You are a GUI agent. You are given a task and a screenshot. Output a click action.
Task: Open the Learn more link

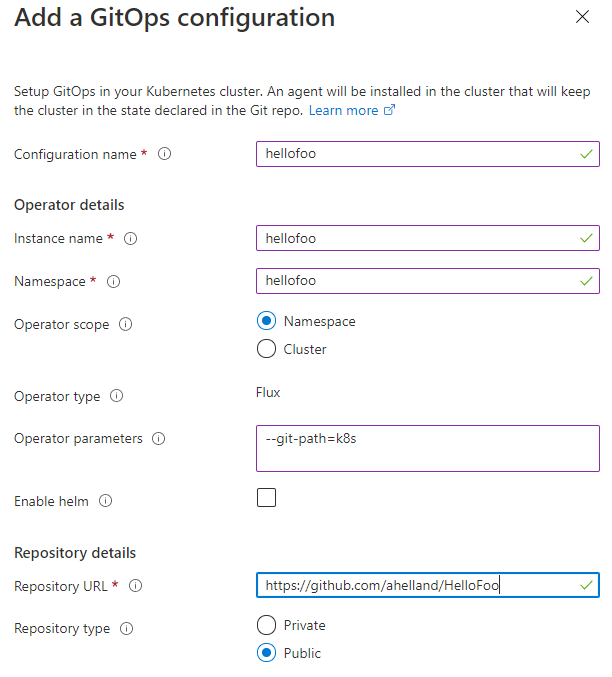coord(352,111)
